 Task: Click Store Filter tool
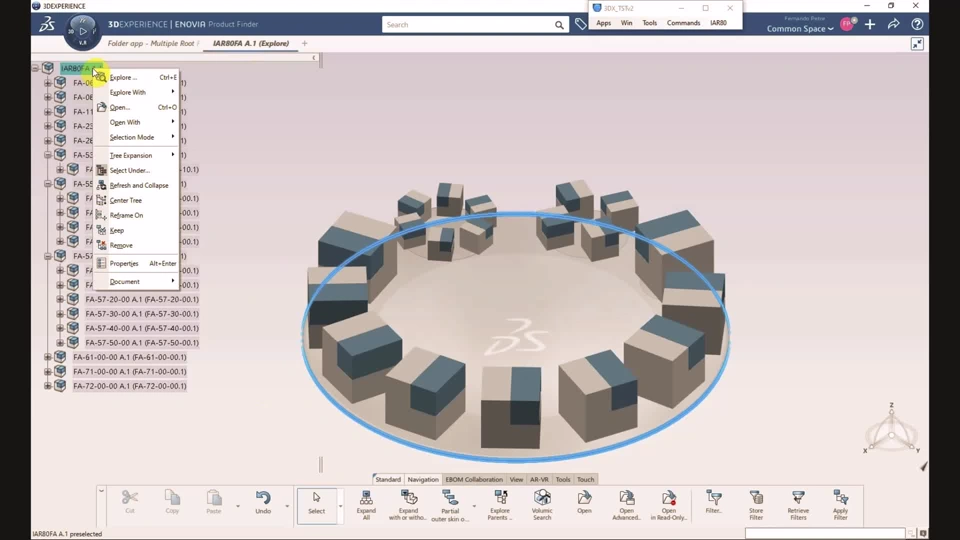point(756,505)
